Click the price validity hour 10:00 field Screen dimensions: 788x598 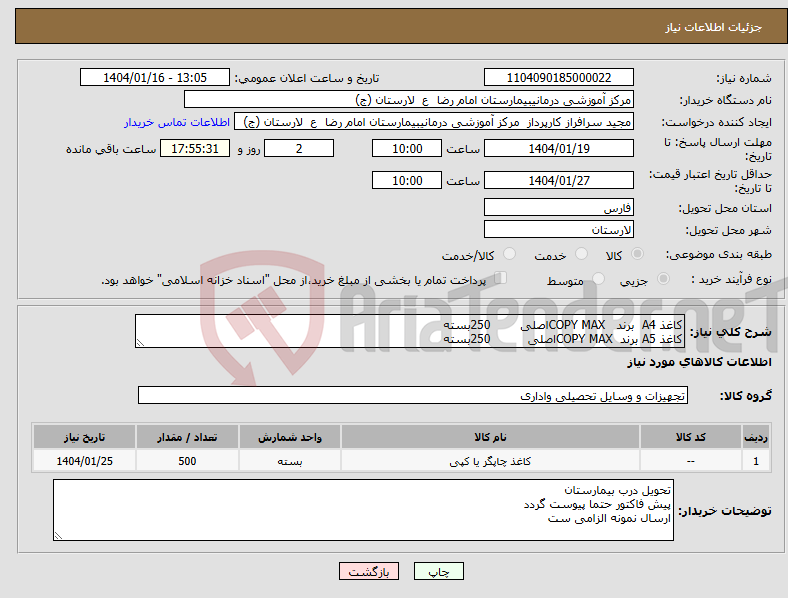[x=407, y=180]
